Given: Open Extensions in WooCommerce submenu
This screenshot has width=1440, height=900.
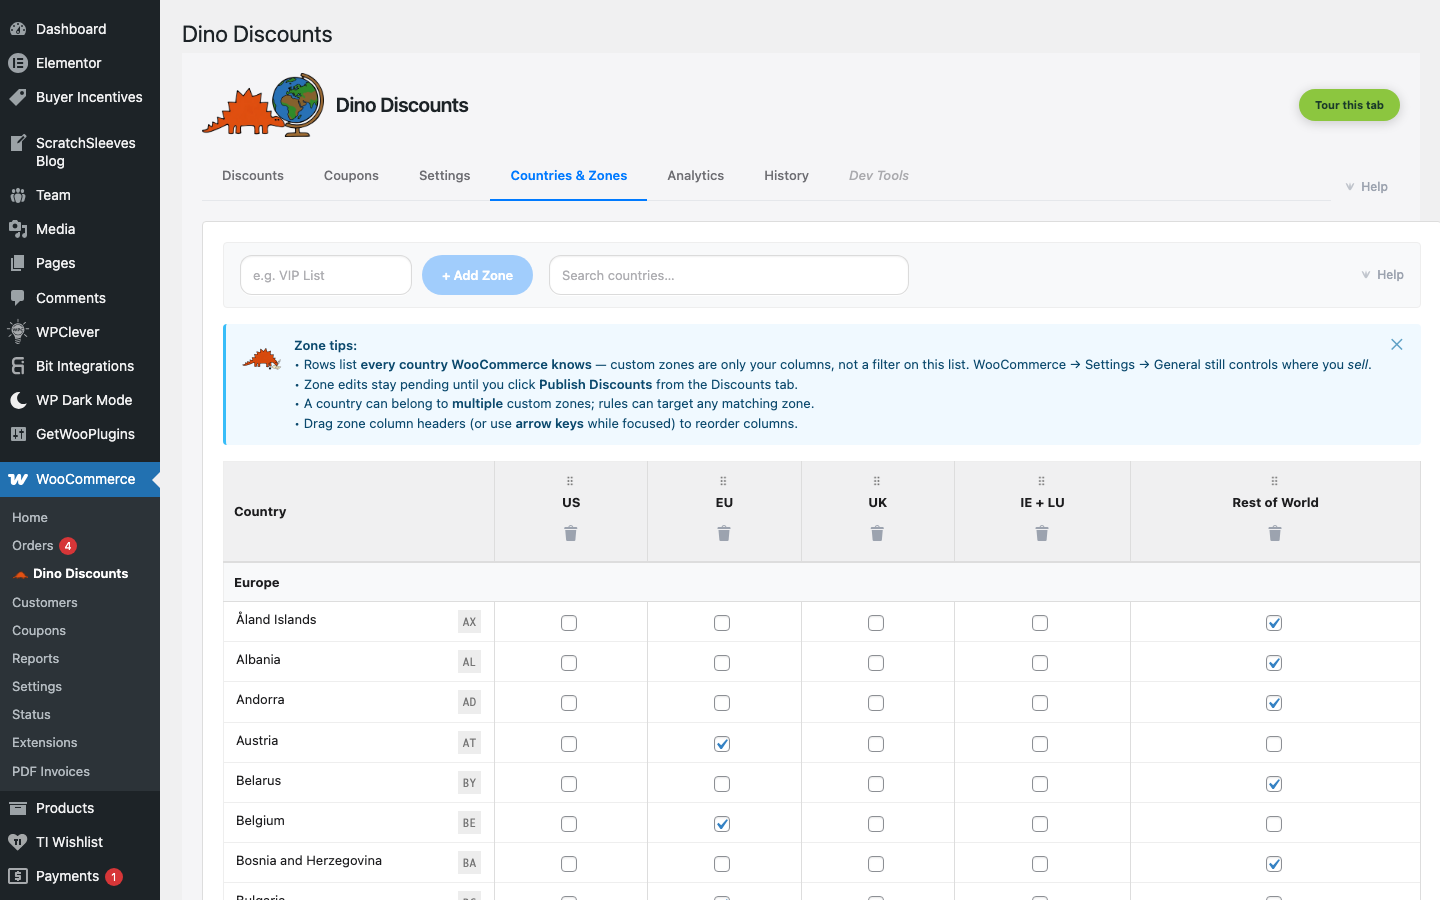Looking at the screenshot, I should [x=45, y=743].
